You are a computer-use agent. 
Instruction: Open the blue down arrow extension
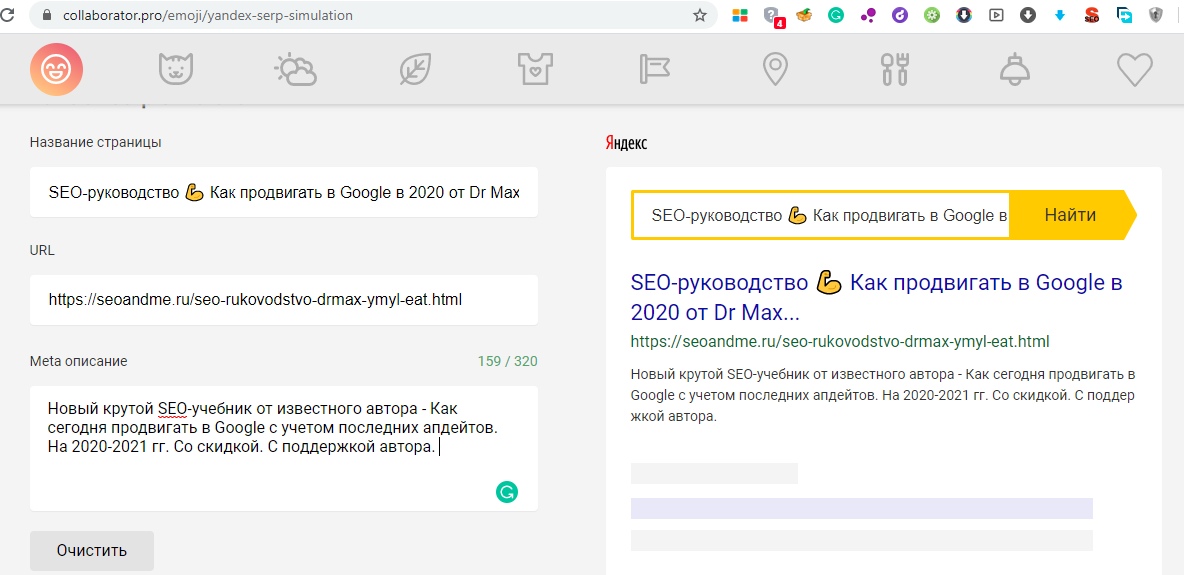(1059, 15)
